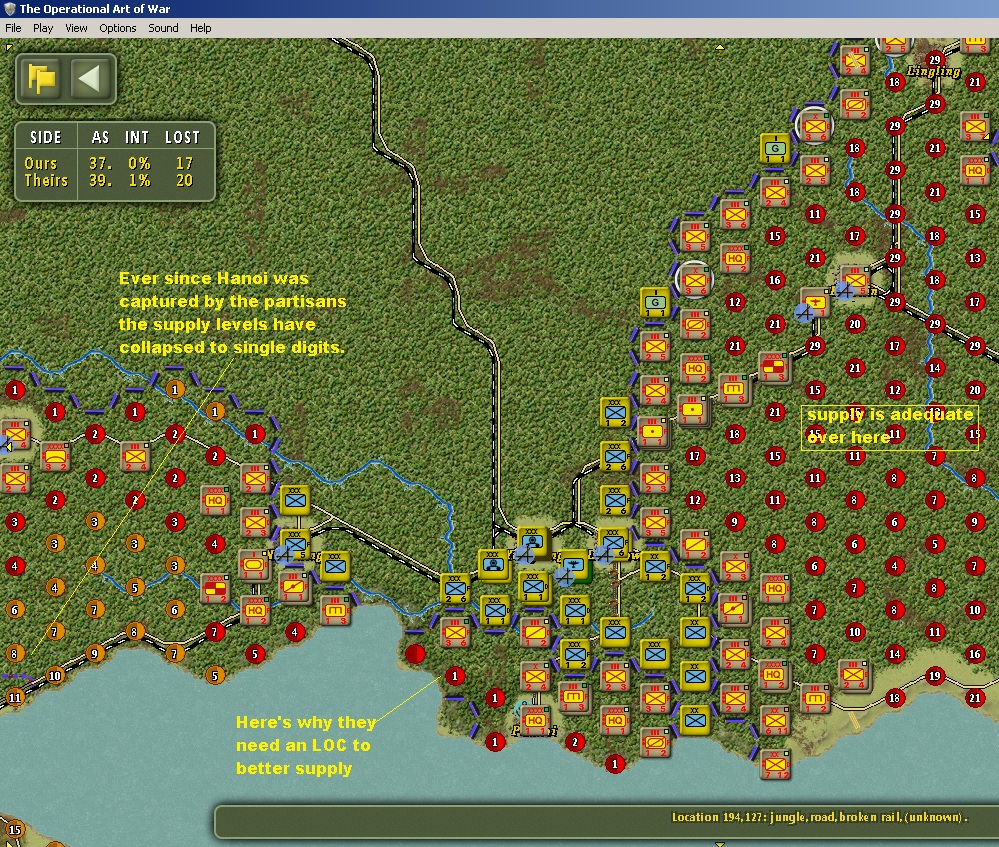Select the tan plain-oval company unit 1-1
Viewport: 999px width, 847px height.
pyautogui.click(x=254, y=565)
